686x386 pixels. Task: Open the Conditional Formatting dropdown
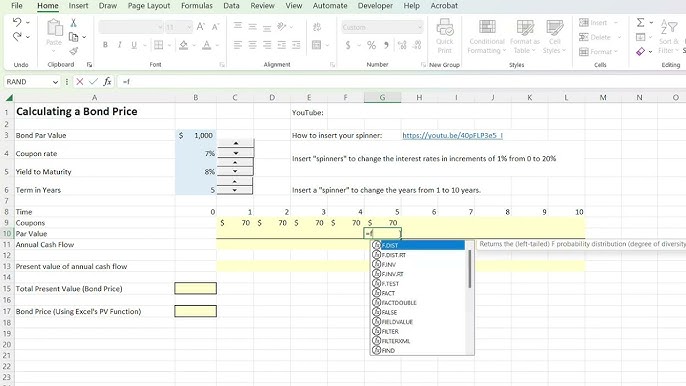pyautogui.click(x=486, y=37)
